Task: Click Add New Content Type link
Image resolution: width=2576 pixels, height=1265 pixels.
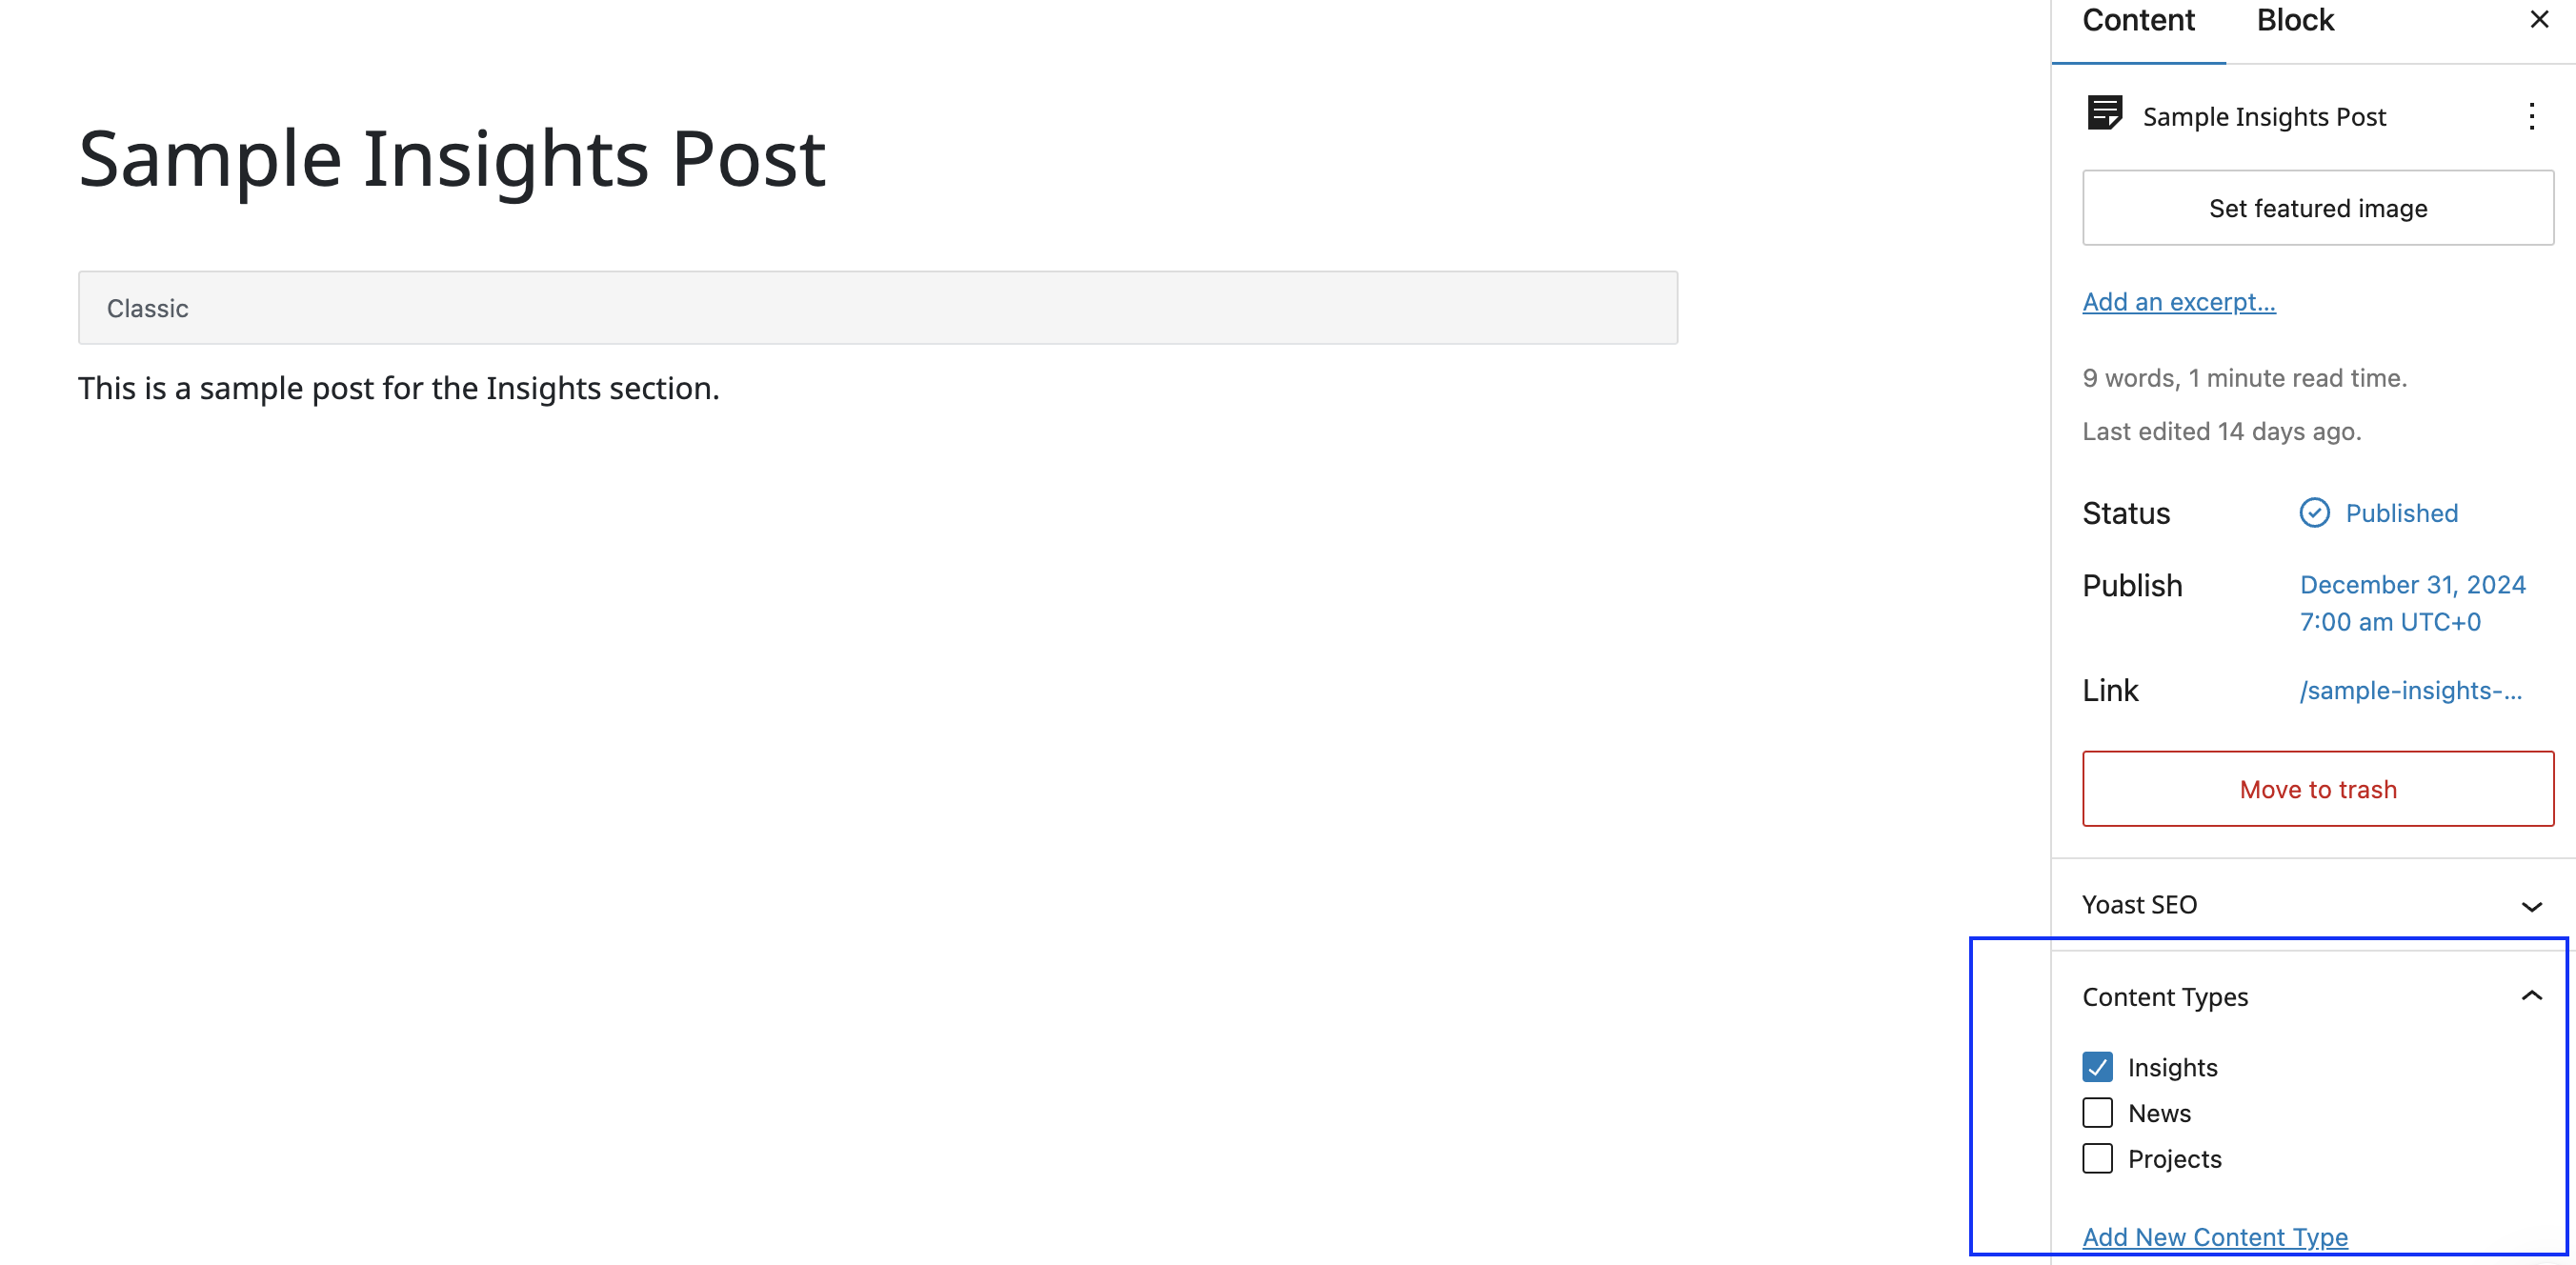Action: pyautogui.click(x=2214, y=1237)
